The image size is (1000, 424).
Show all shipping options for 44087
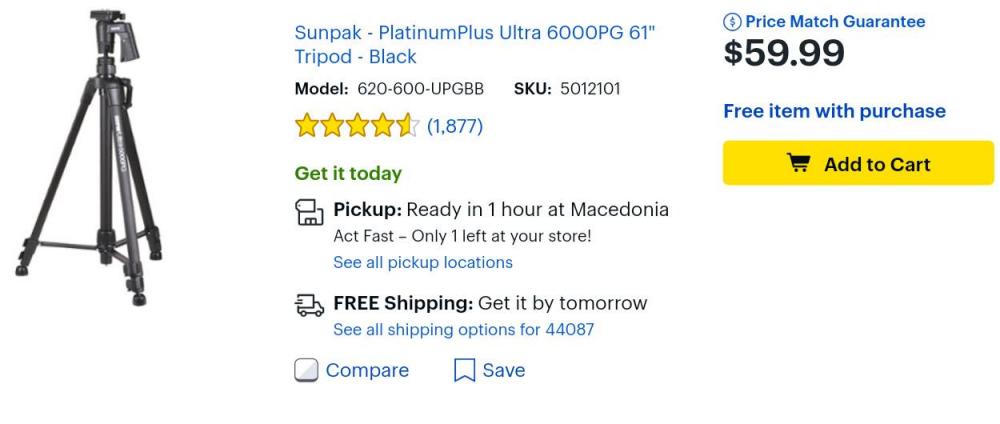tap(463, 329)
